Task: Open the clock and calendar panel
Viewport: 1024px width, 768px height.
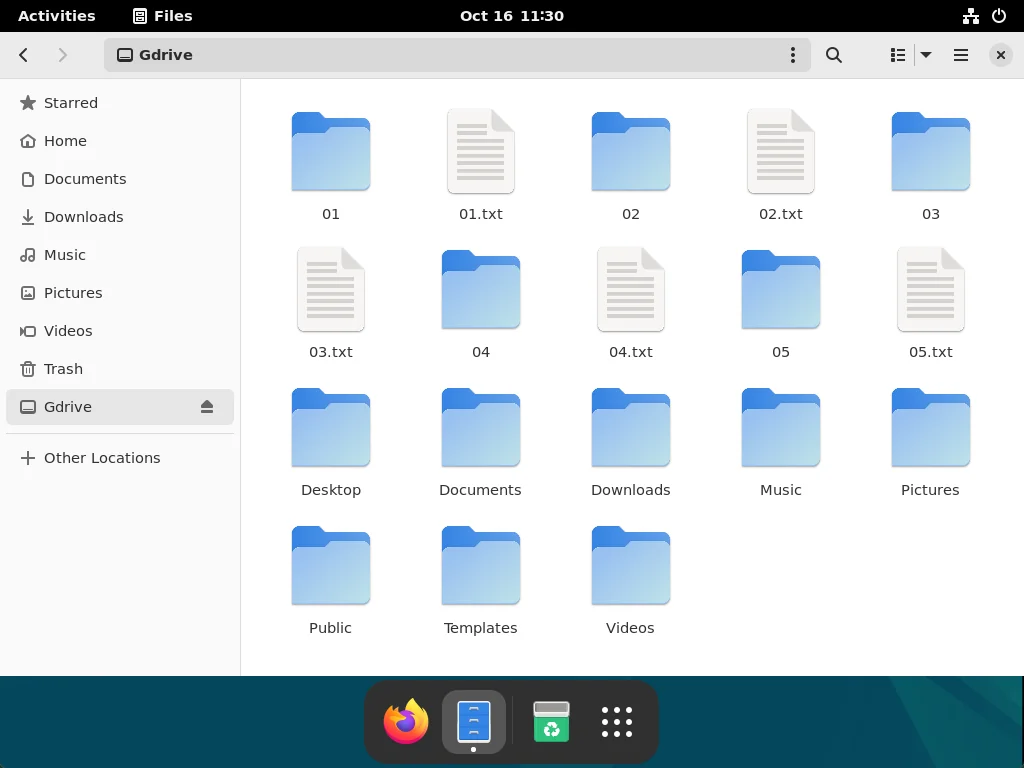Action: 511,16
